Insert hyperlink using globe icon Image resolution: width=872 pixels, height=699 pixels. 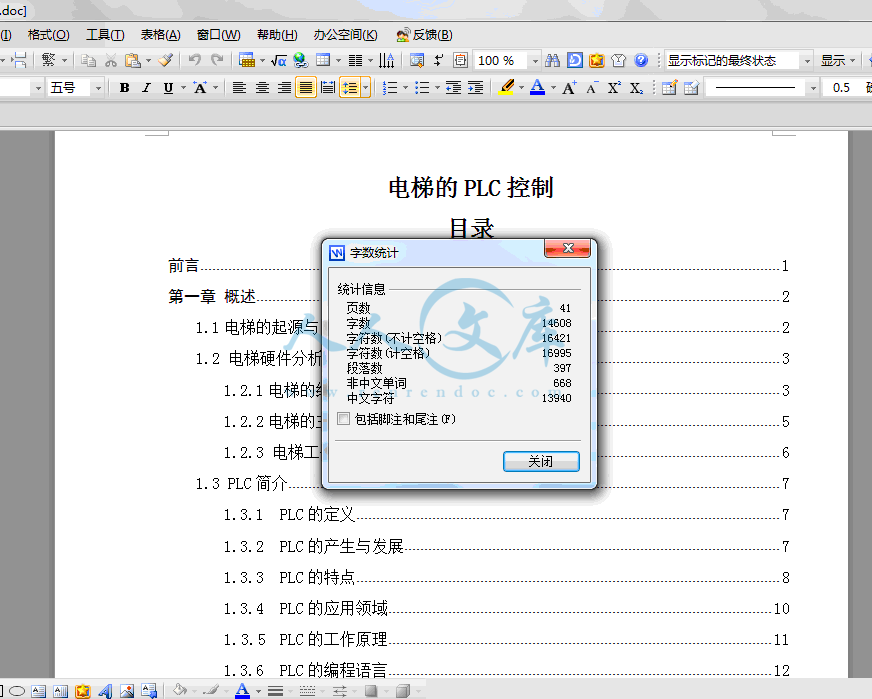(x=301, y=60)
